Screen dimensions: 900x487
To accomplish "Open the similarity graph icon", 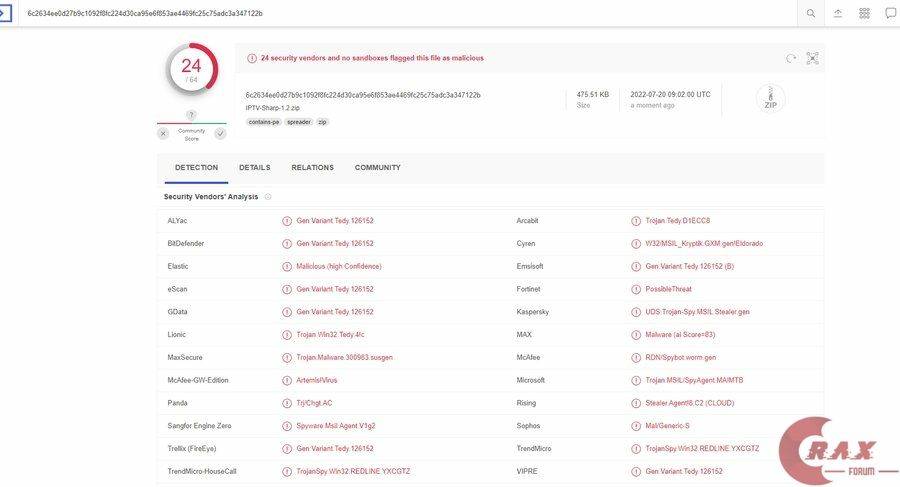I will tap(812, 58).
